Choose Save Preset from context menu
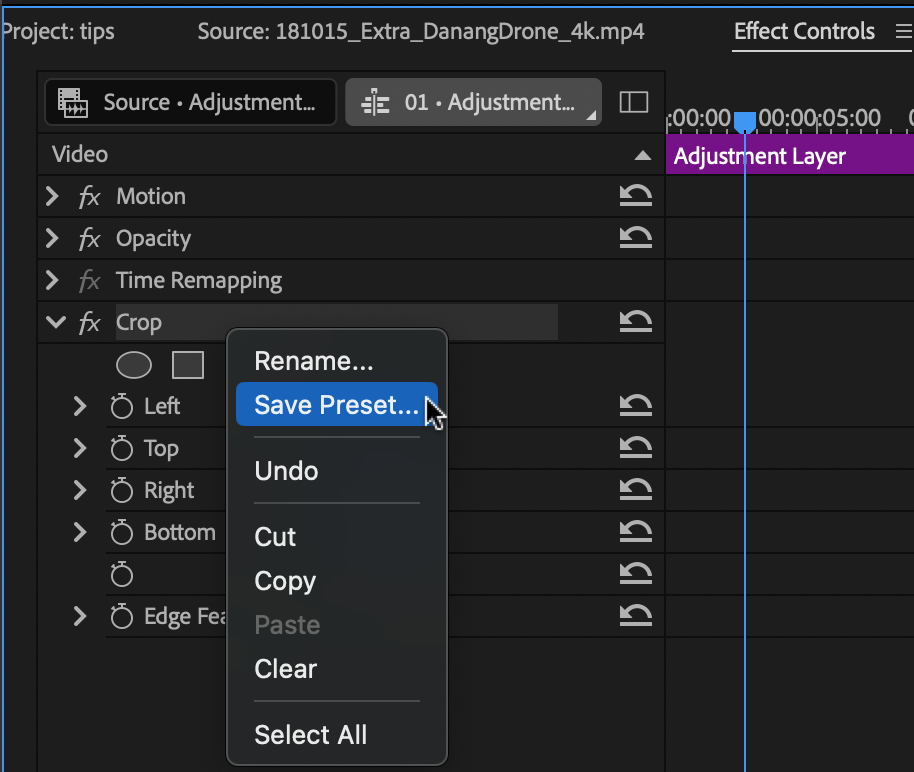Image resolution: width=914 pixels, height=772 pixels. click(336, 405)
